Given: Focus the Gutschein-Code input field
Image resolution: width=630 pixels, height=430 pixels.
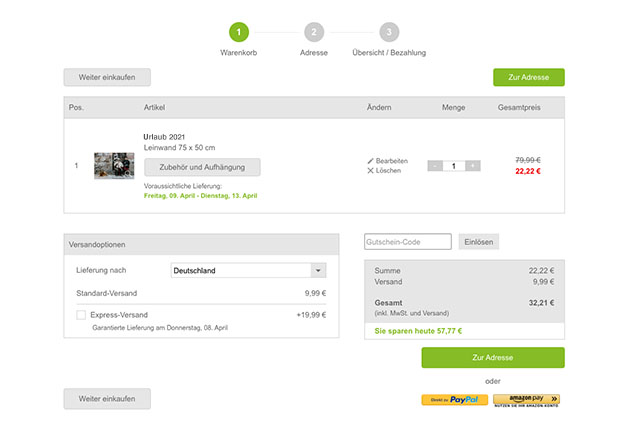Looking at the screenshot, I should coord(408,242).
